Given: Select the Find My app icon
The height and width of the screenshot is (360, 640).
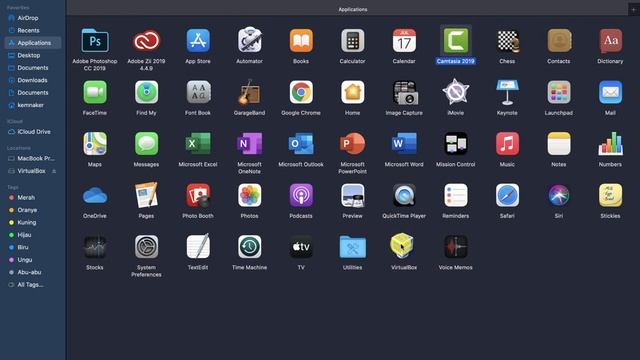Looking at the screenshot, I should [146, 92].
